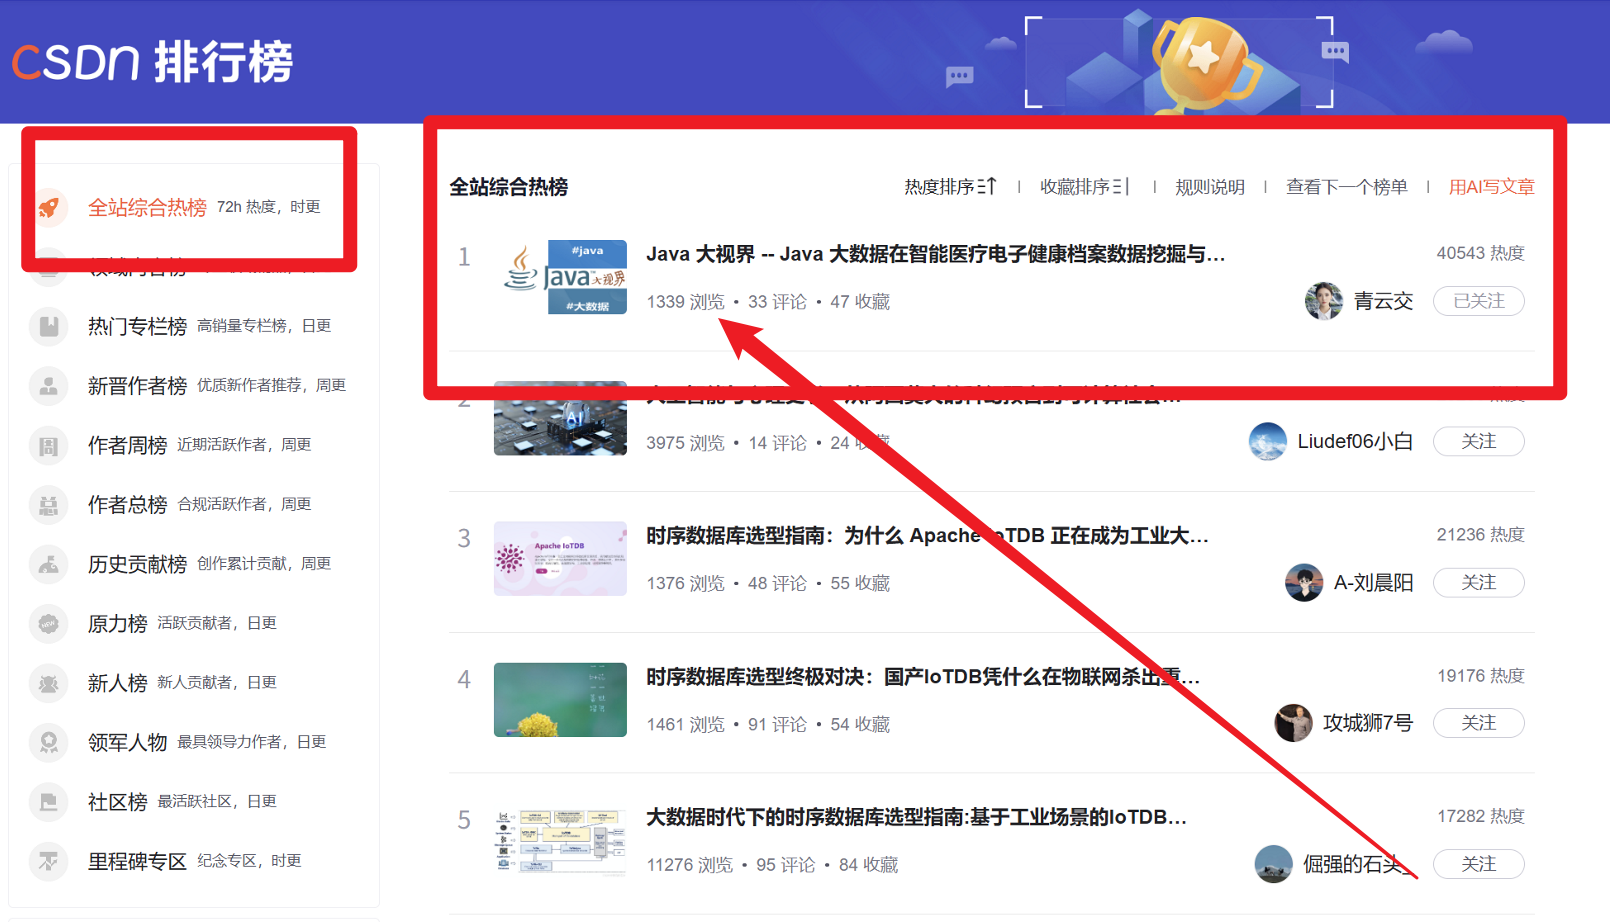Click the milestone icon beside 里程碑专区
Image resolution: width=1610 pixels, height=922 pixels.
click(49, 861)
